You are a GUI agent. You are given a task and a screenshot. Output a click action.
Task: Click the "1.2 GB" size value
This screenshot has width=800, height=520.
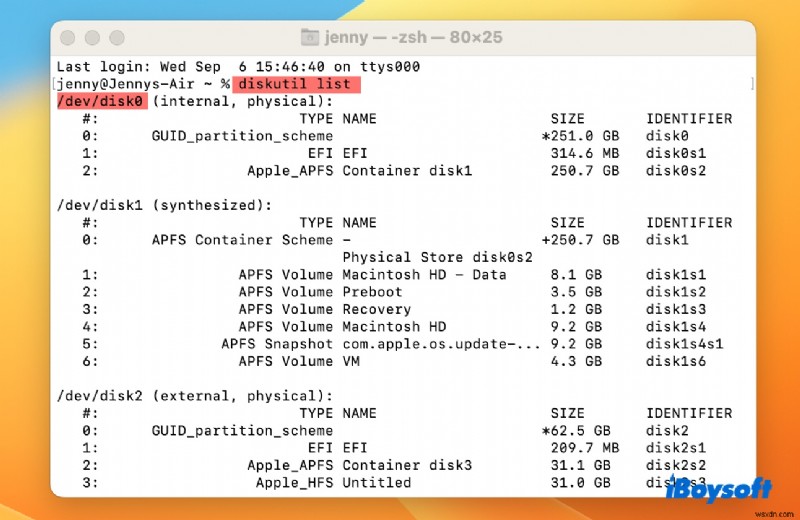click(576, 309)
